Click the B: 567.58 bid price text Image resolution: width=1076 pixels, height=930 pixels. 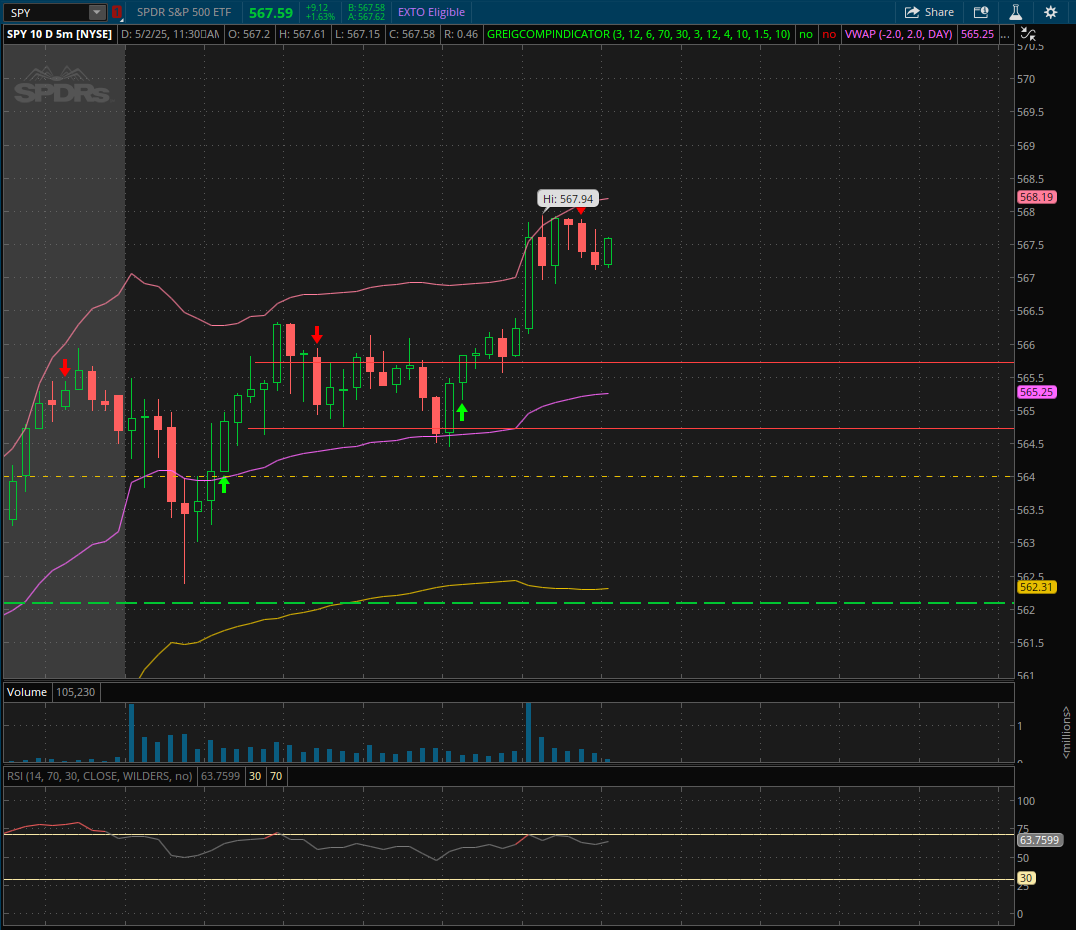[x=366, y=8]
